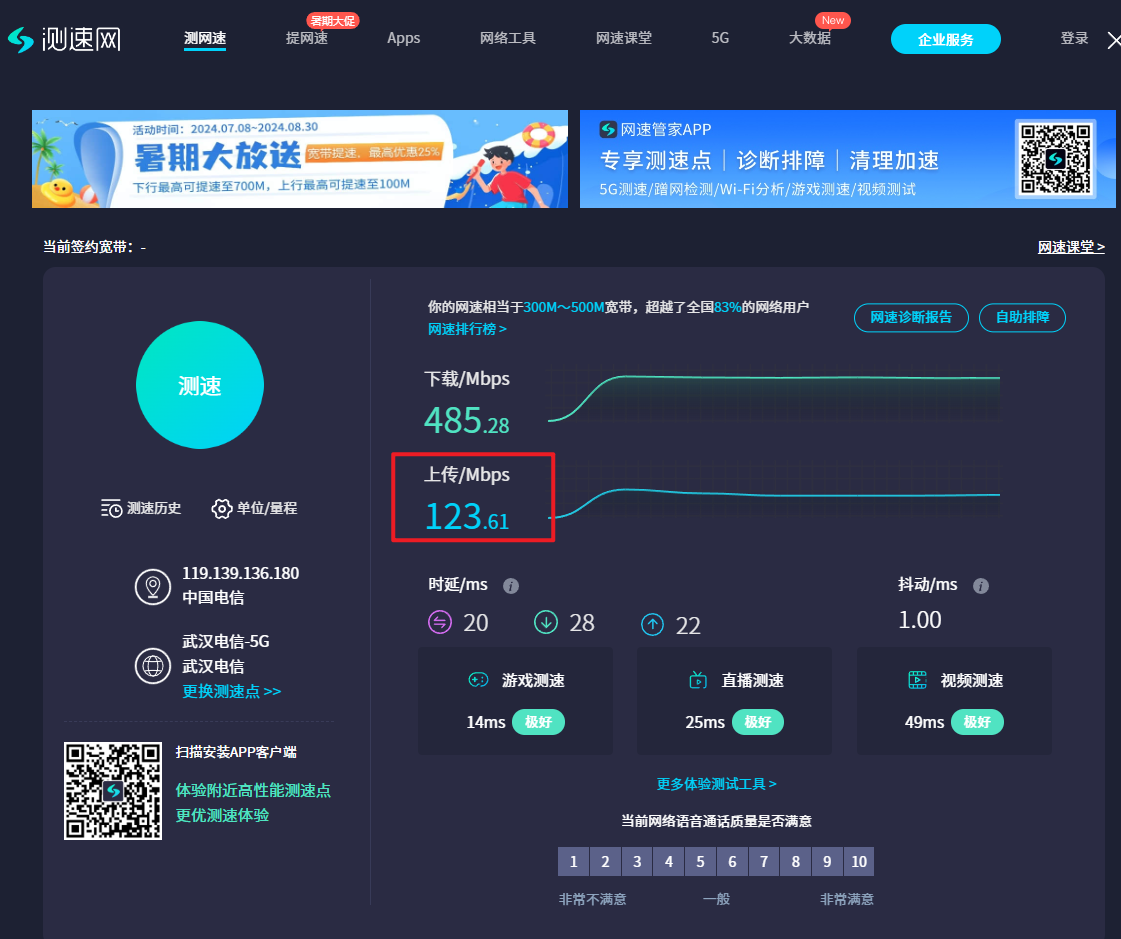1121x939 pixels.
Task: Click the globe test-node icon
Action: click(x=153, y=664)
